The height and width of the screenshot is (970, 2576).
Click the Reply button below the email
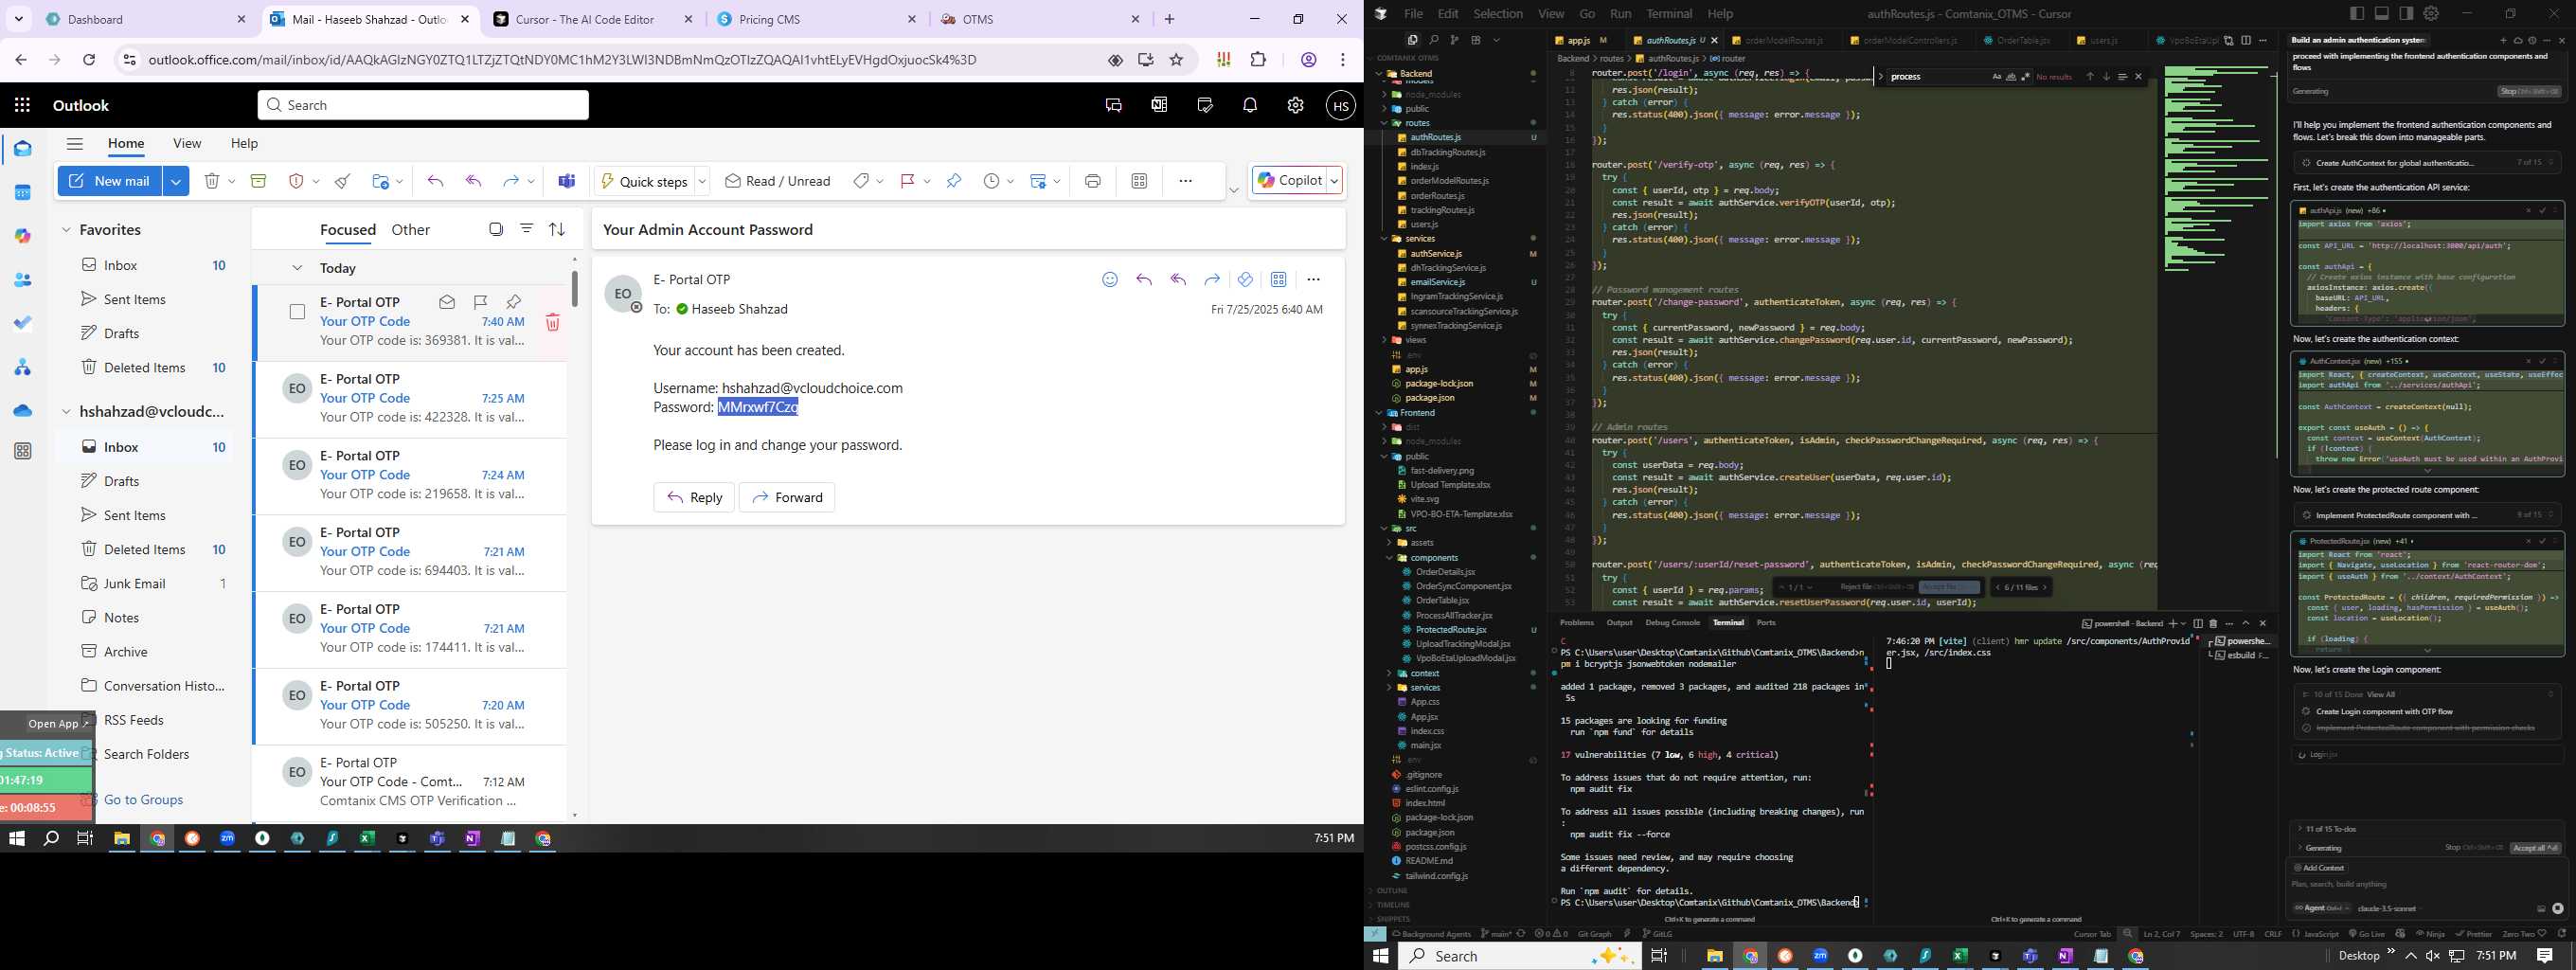coord(694,497)
